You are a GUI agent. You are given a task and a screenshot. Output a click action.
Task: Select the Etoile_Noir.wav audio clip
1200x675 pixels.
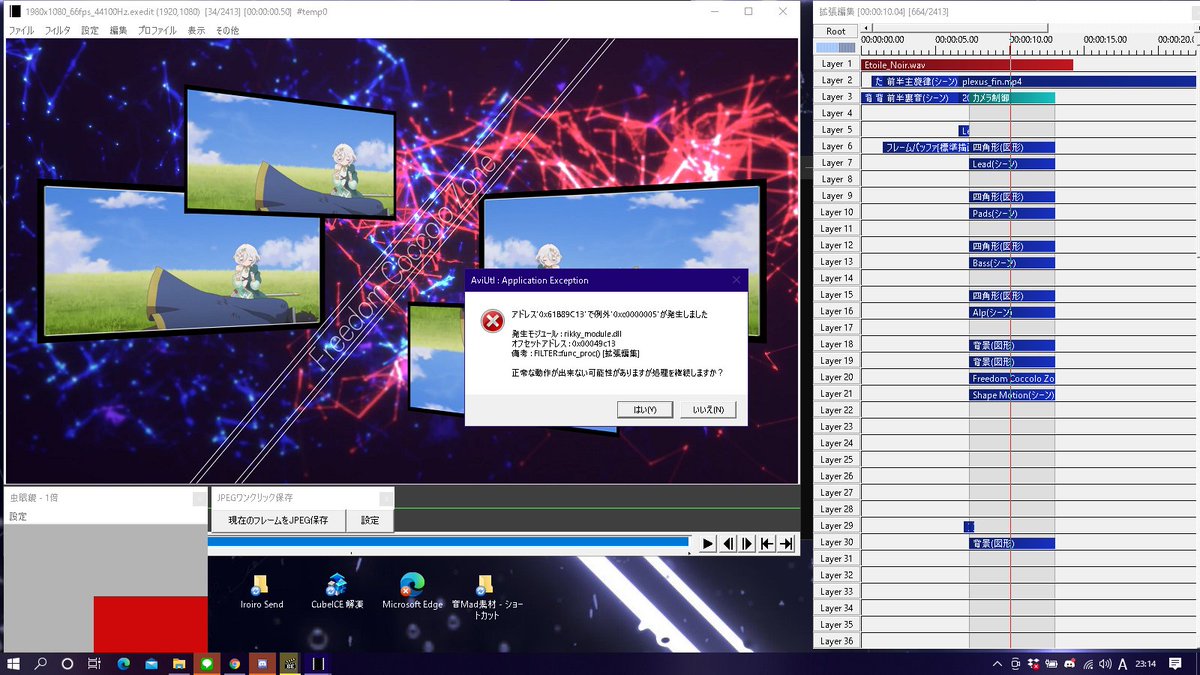pyautogui.click(x=966, y=64)
